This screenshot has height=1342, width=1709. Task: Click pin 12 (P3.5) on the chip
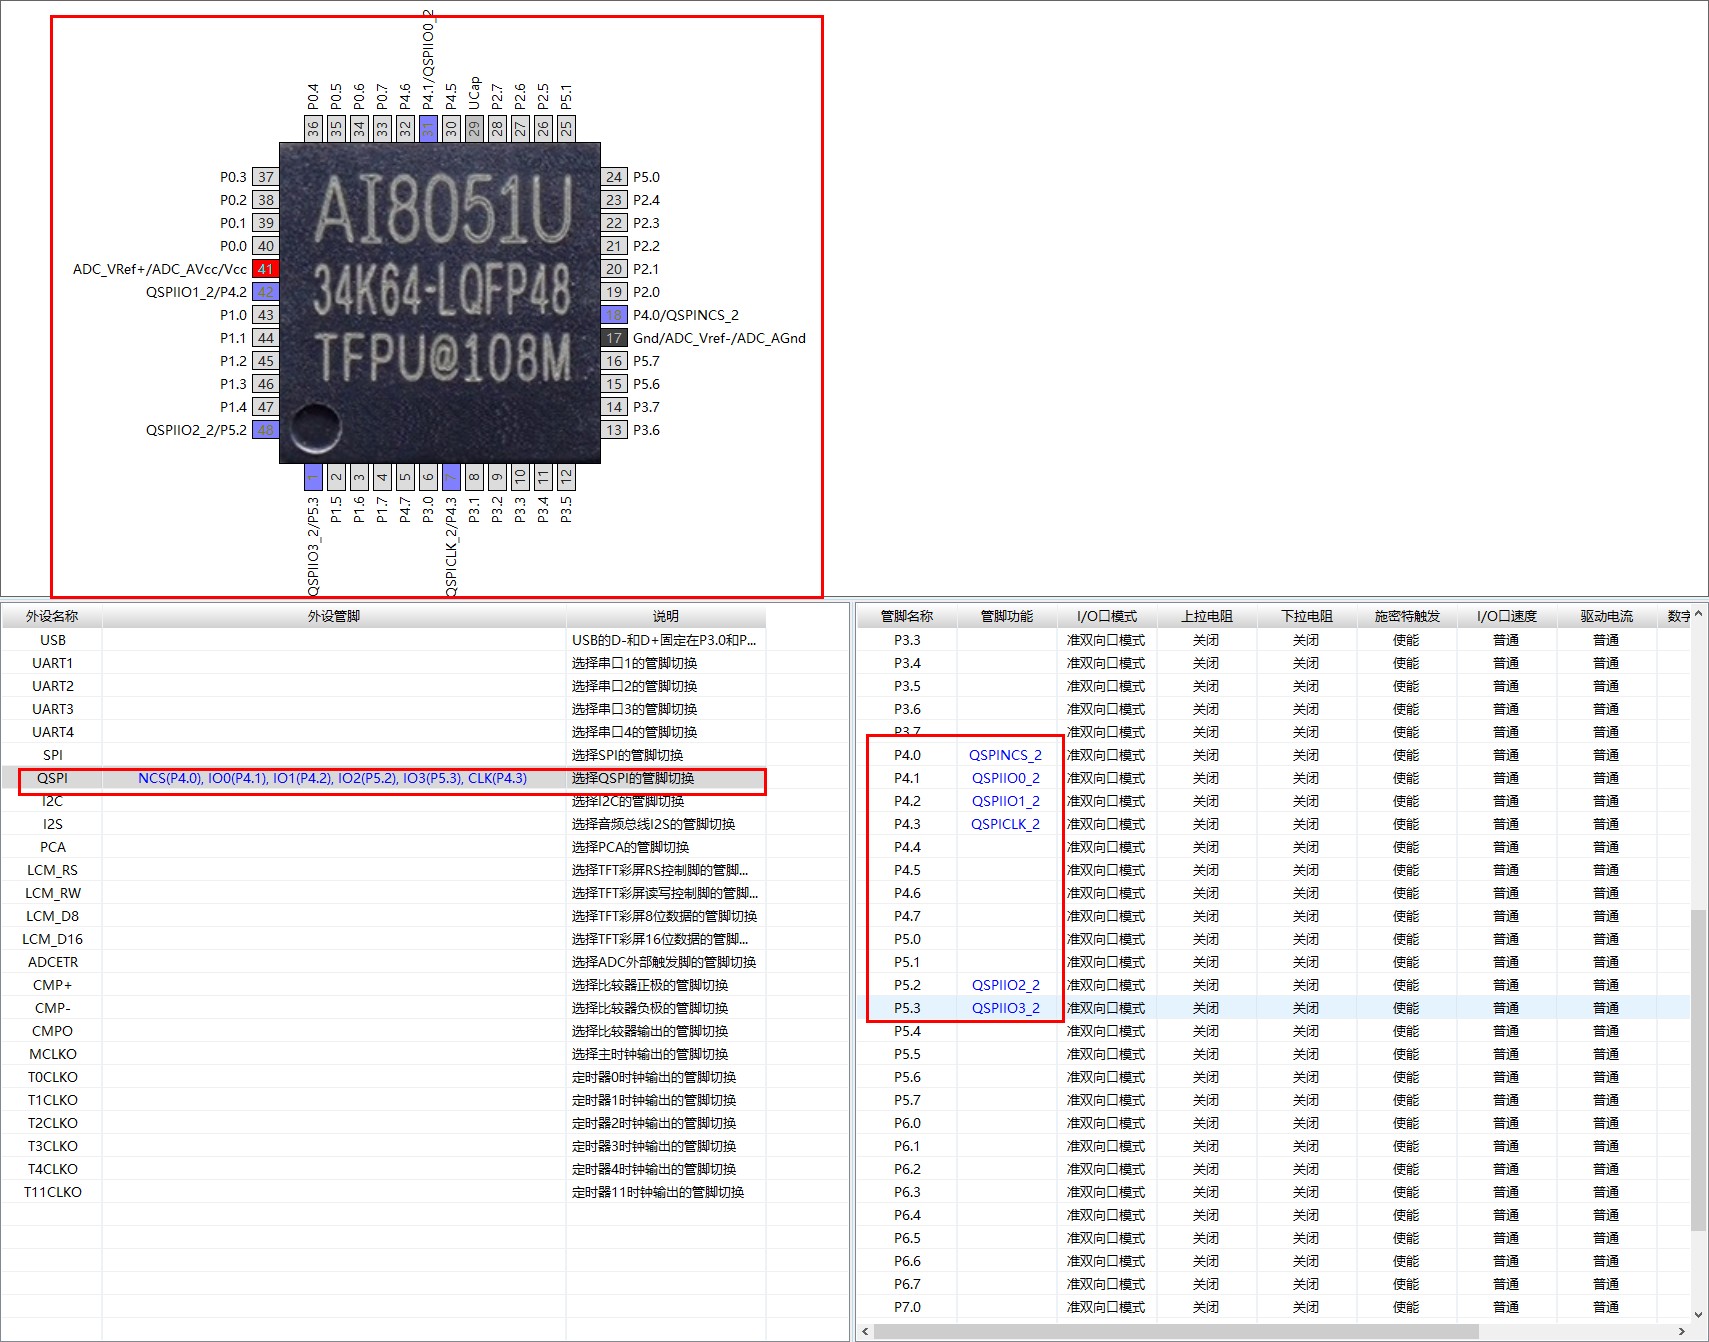tap(566, 477)
